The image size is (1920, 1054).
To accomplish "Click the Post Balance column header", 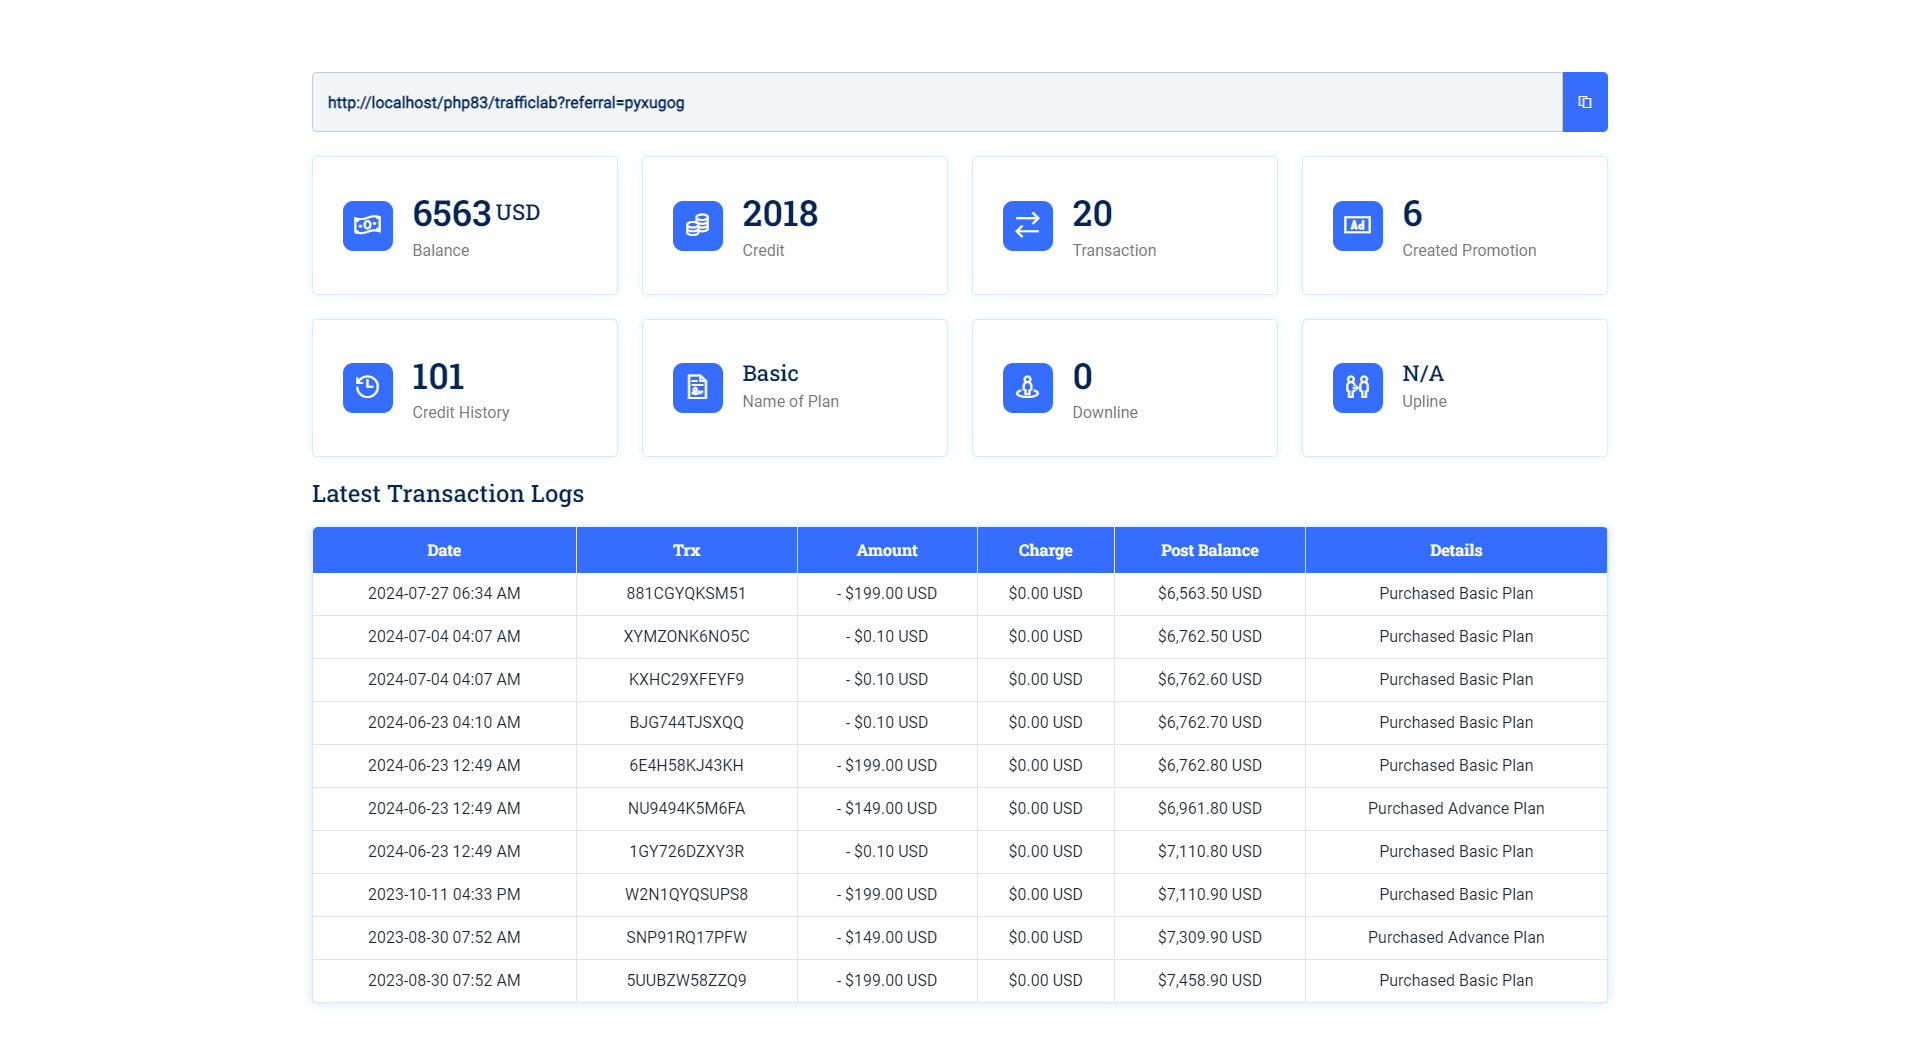I will click(x=1210, y=551).
